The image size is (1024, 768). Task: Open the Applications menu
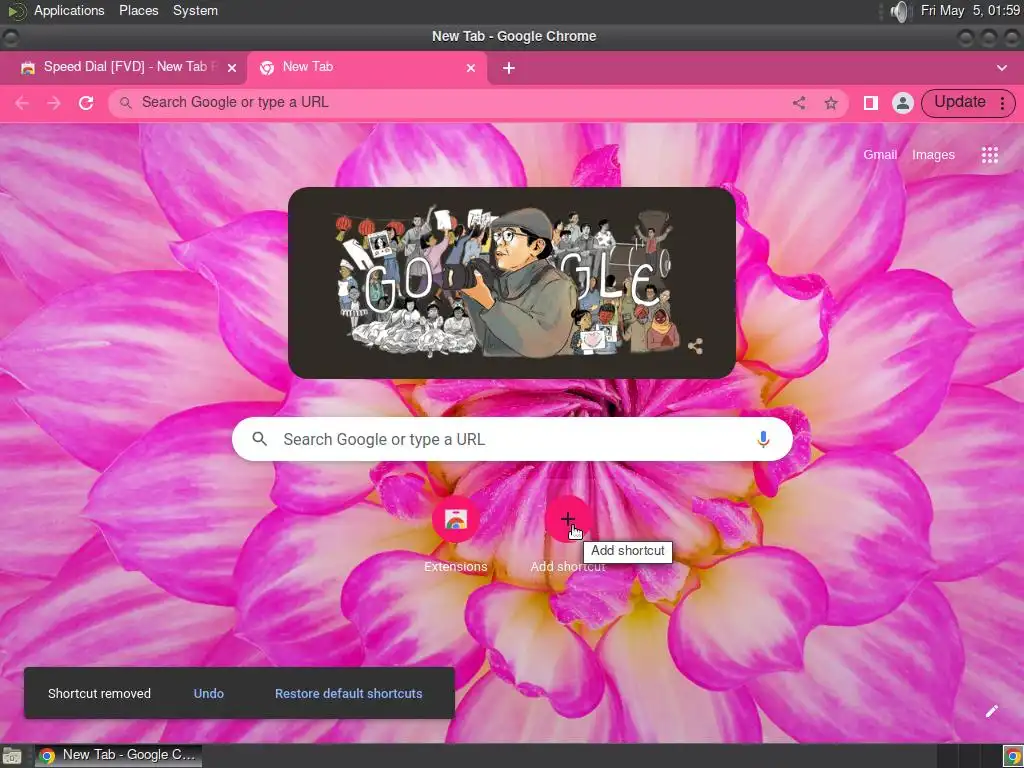(69, 10)
